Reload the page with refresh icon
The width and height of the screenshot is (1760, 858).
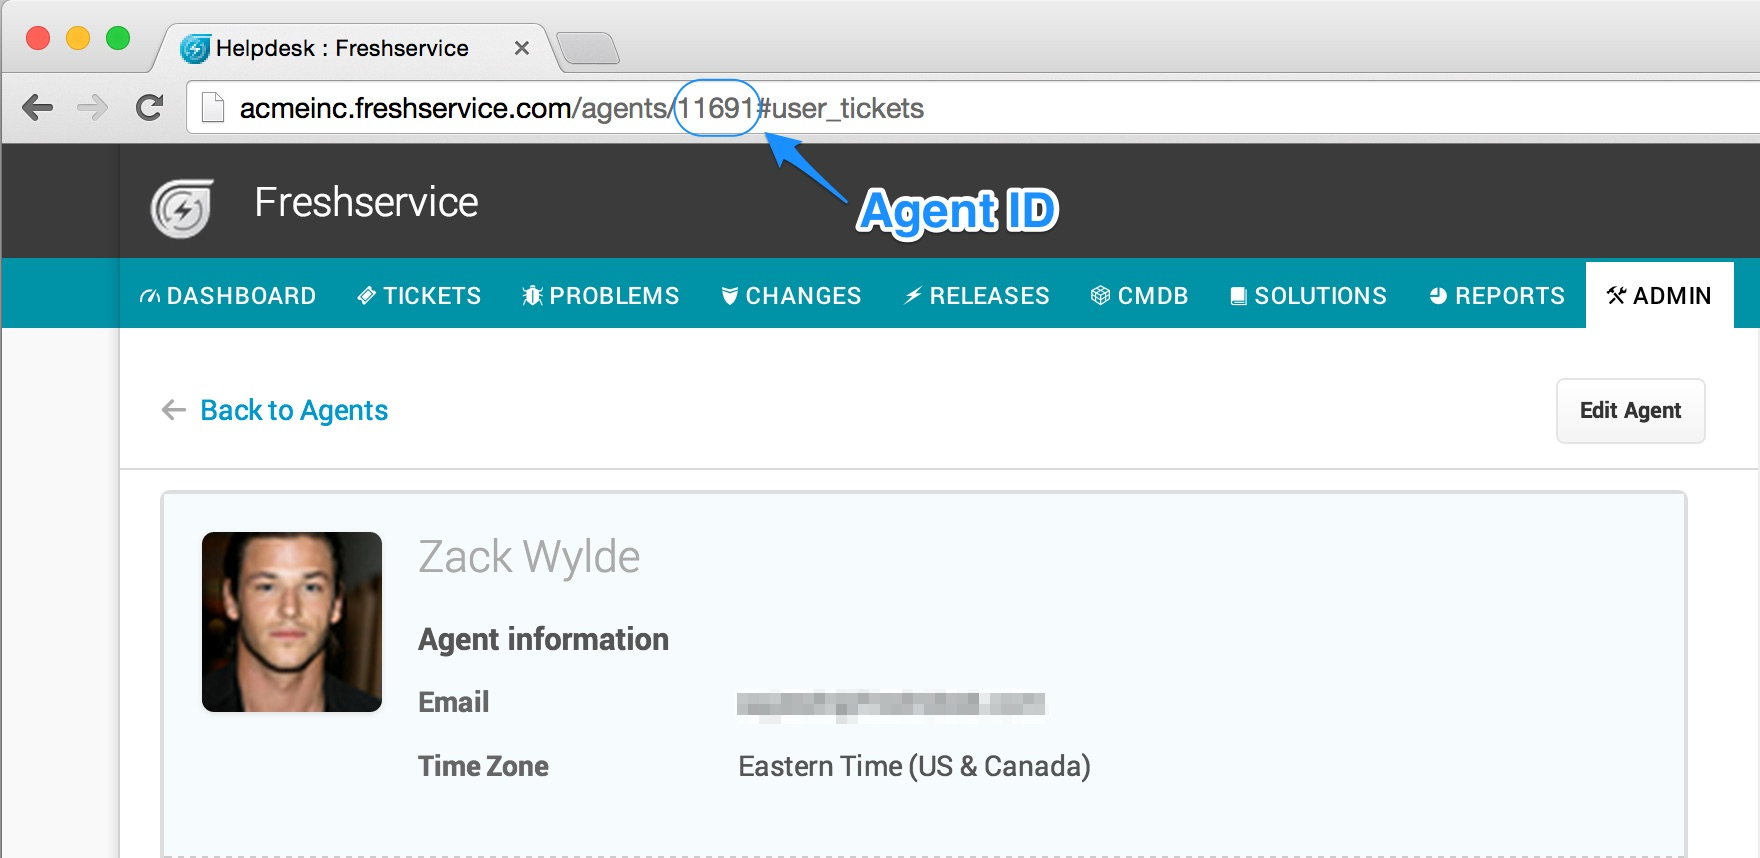point(150,107)
